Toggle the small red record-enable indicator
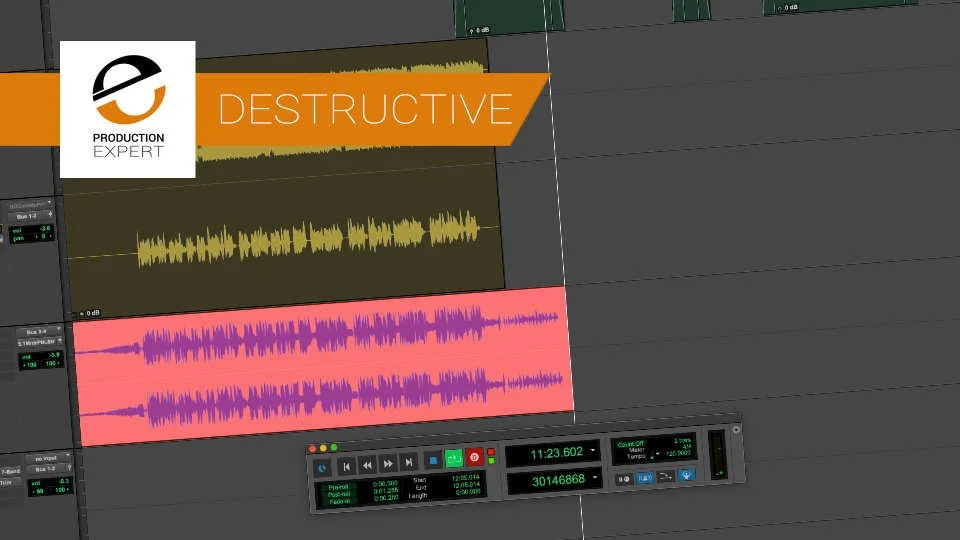 [x=490, y=452]
